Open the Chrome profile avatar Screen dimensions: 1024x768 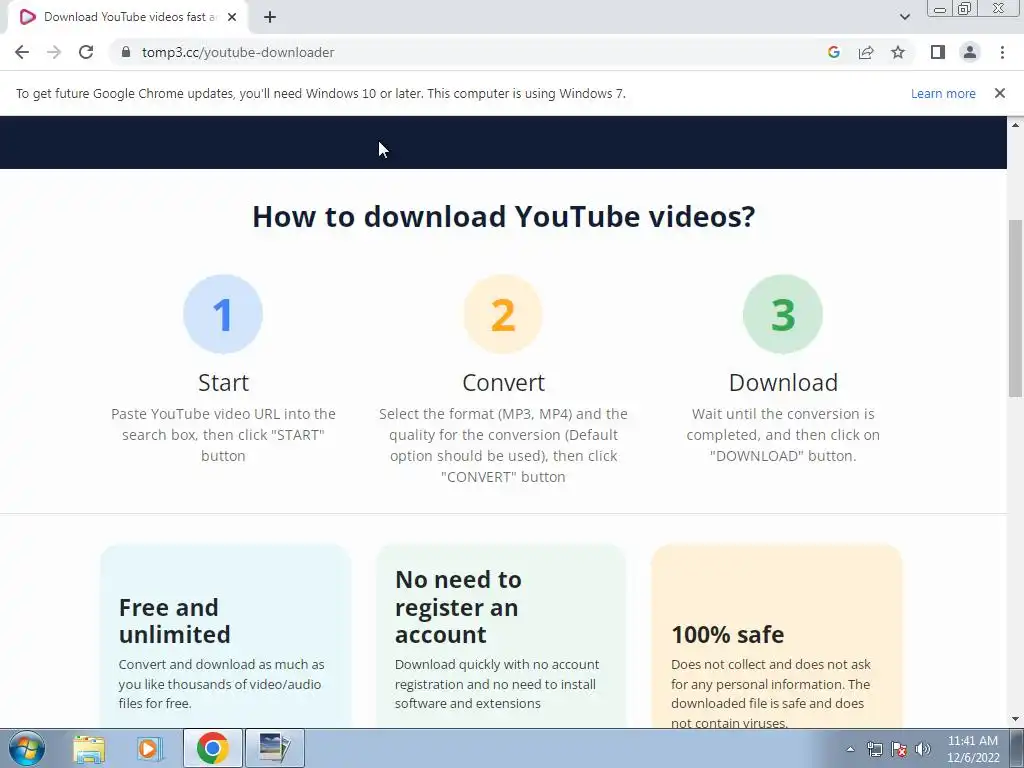pyautogui.click(x=970, y=52)
